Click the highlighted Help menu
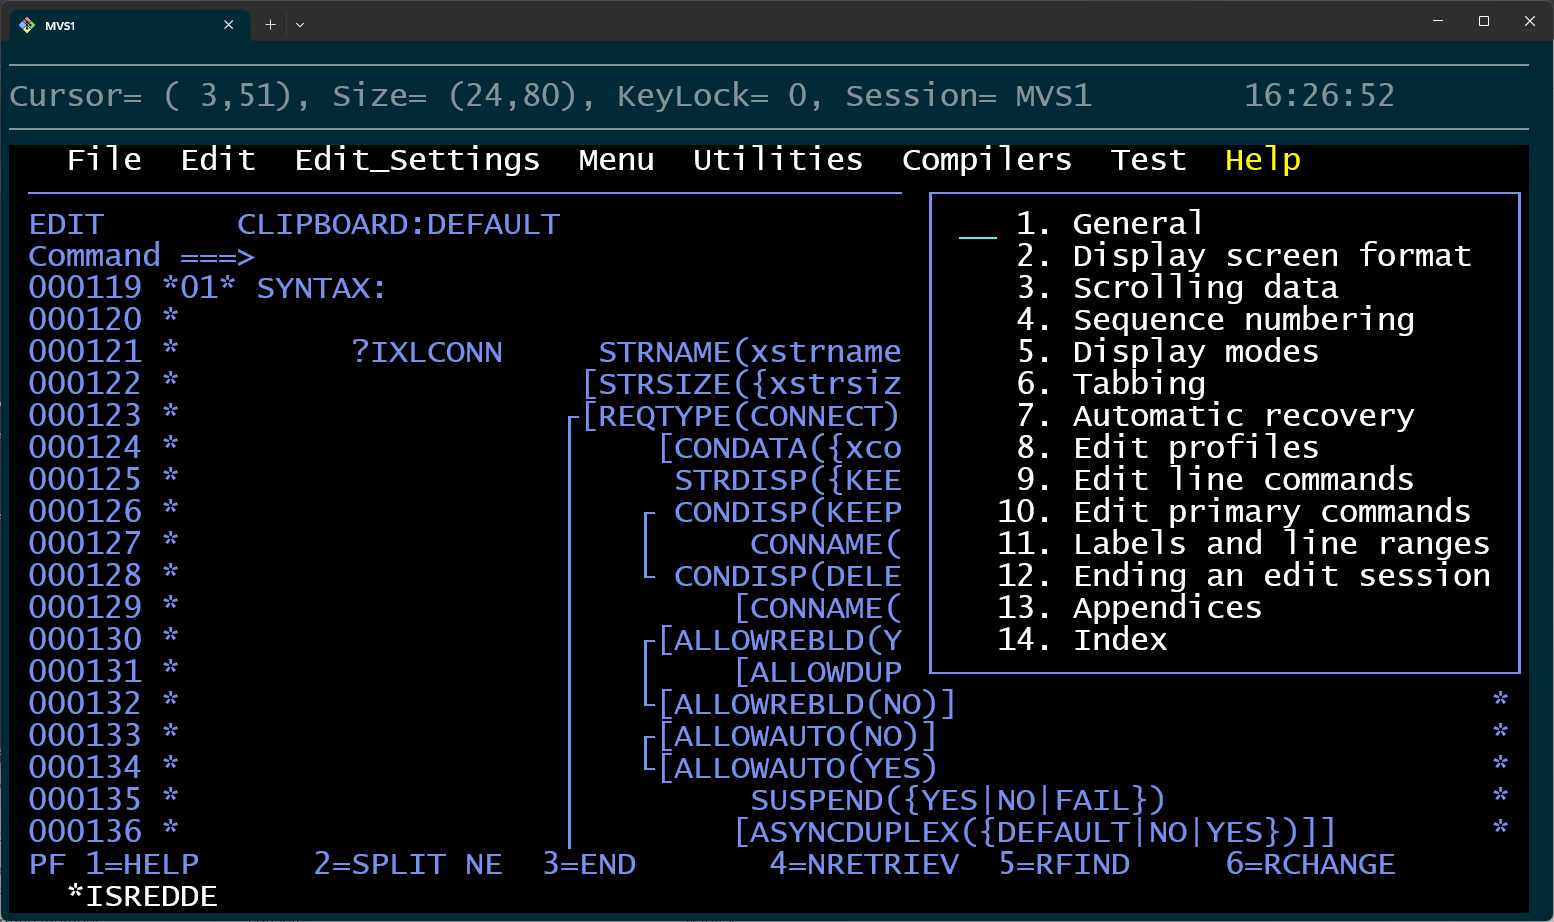1554x922 pixels. pyautogui.click(x=1262, y=159)
